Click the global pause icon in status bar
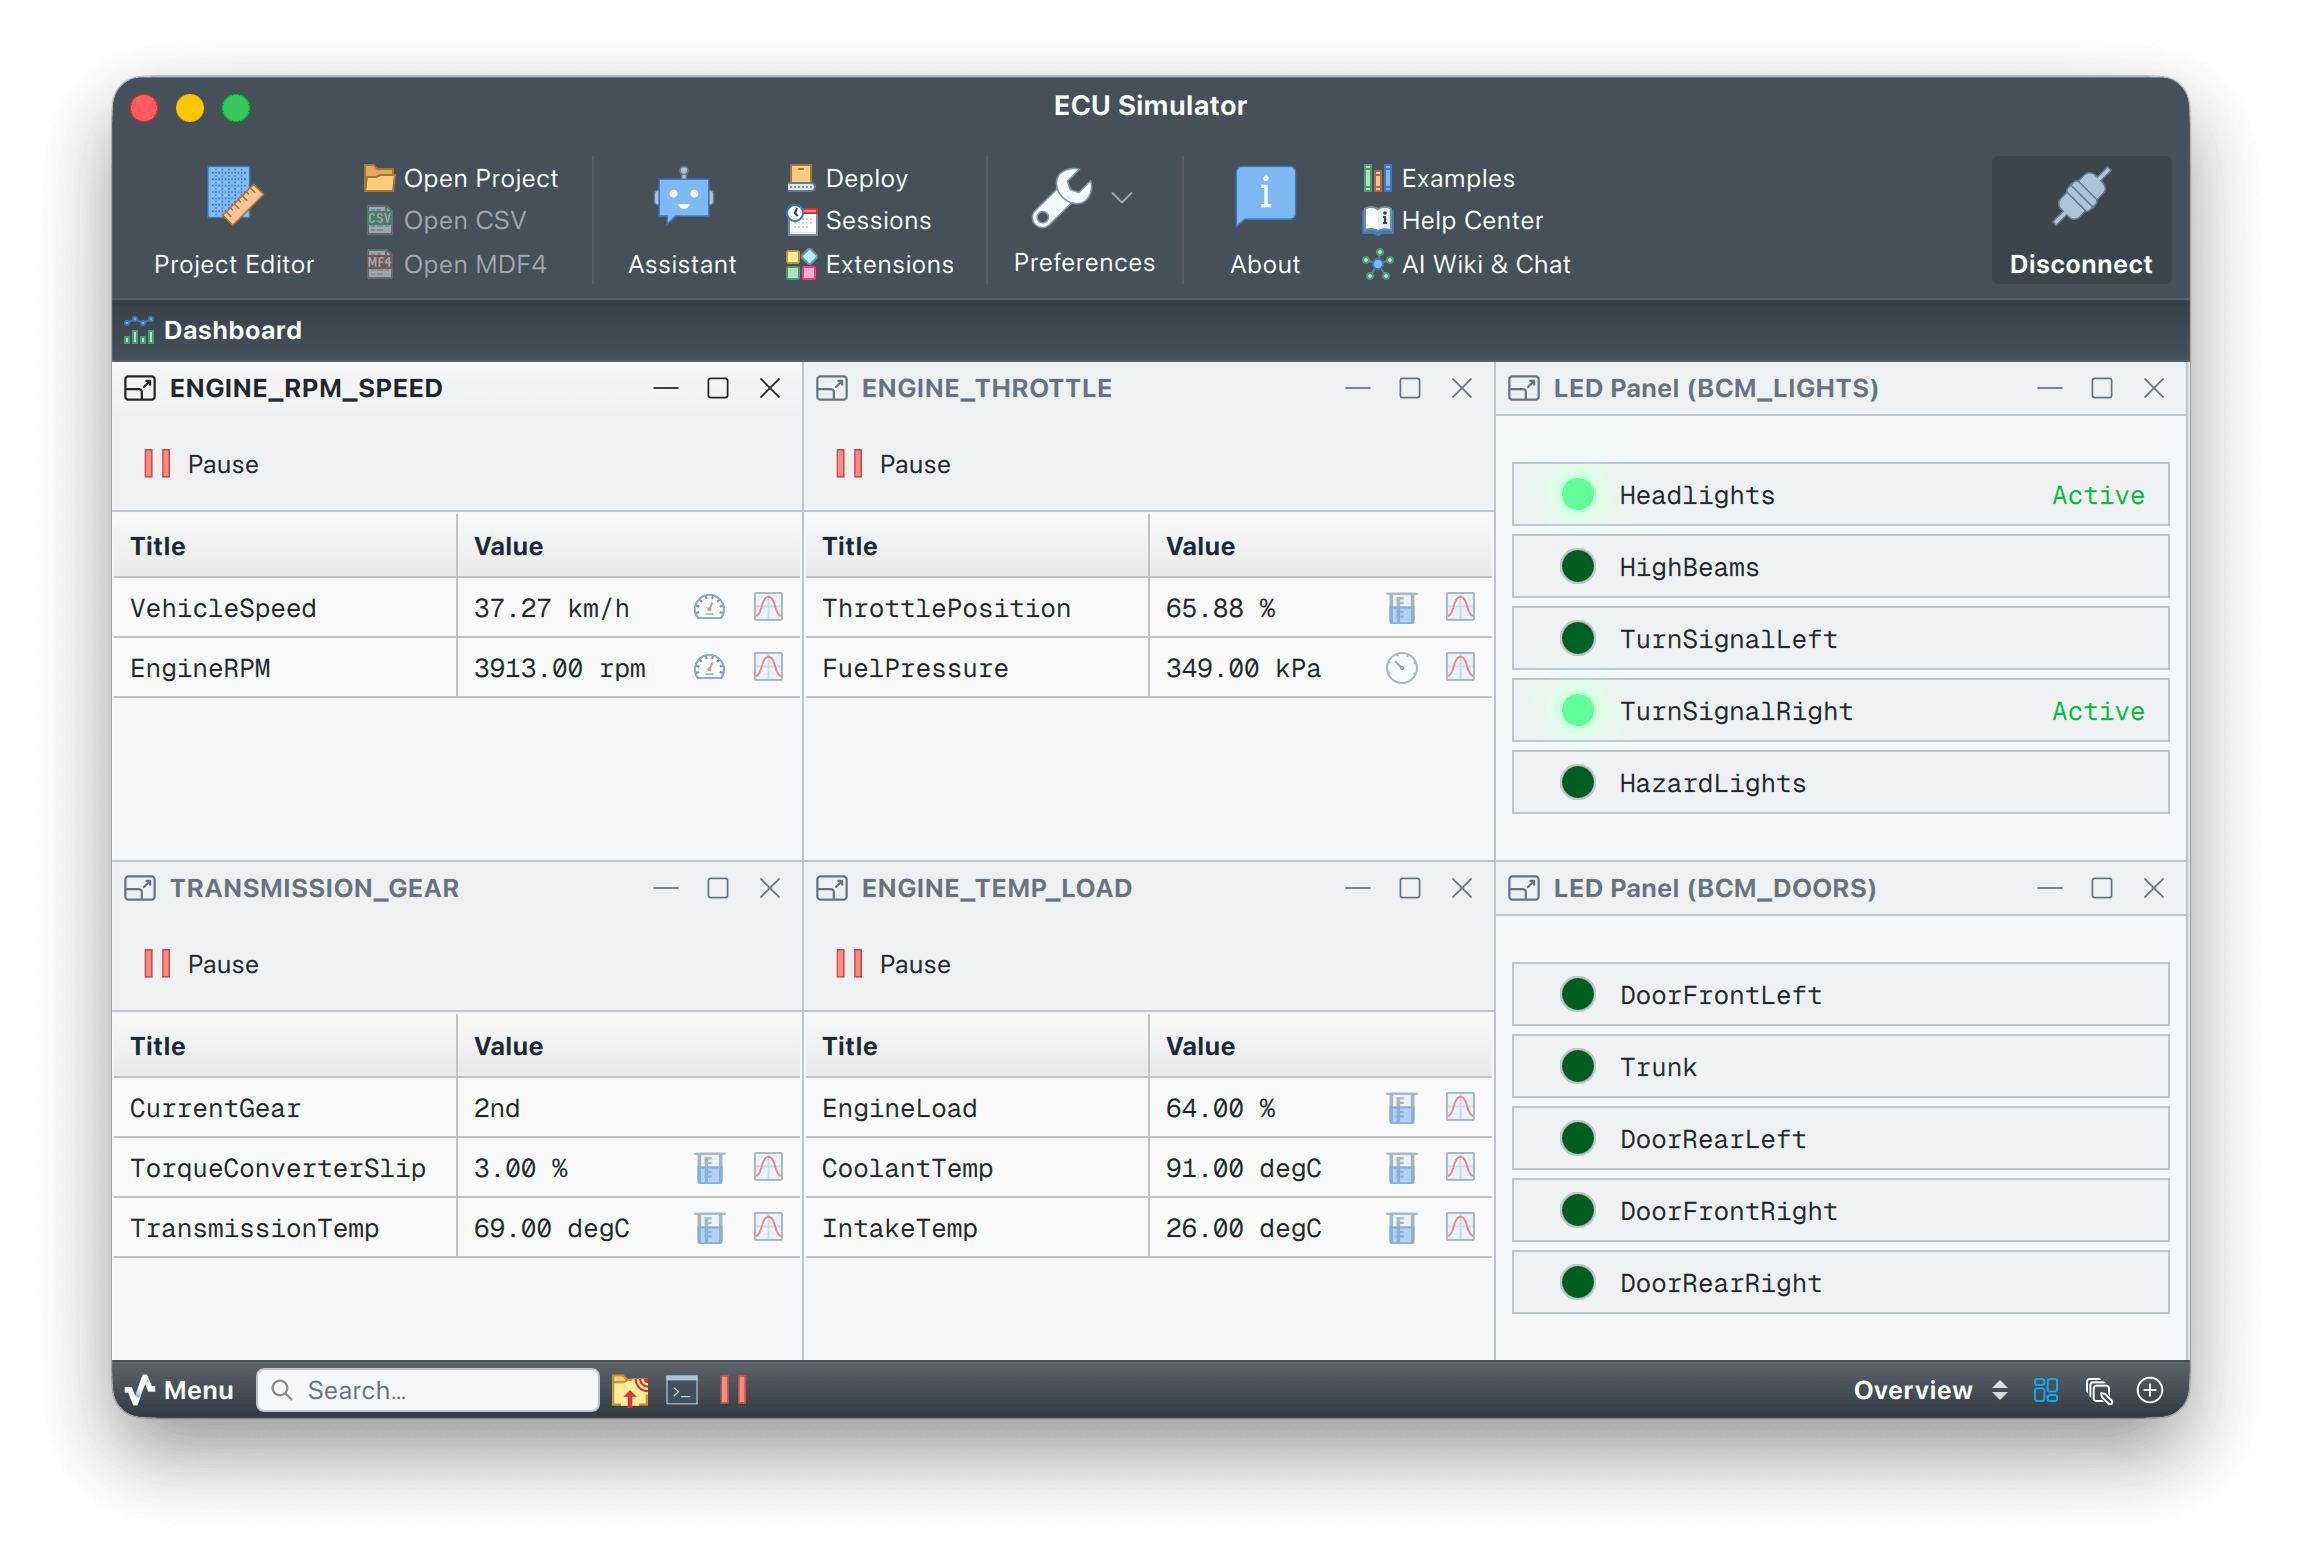This screenshot has width=2302, height=1566. tap(733, 1390)
